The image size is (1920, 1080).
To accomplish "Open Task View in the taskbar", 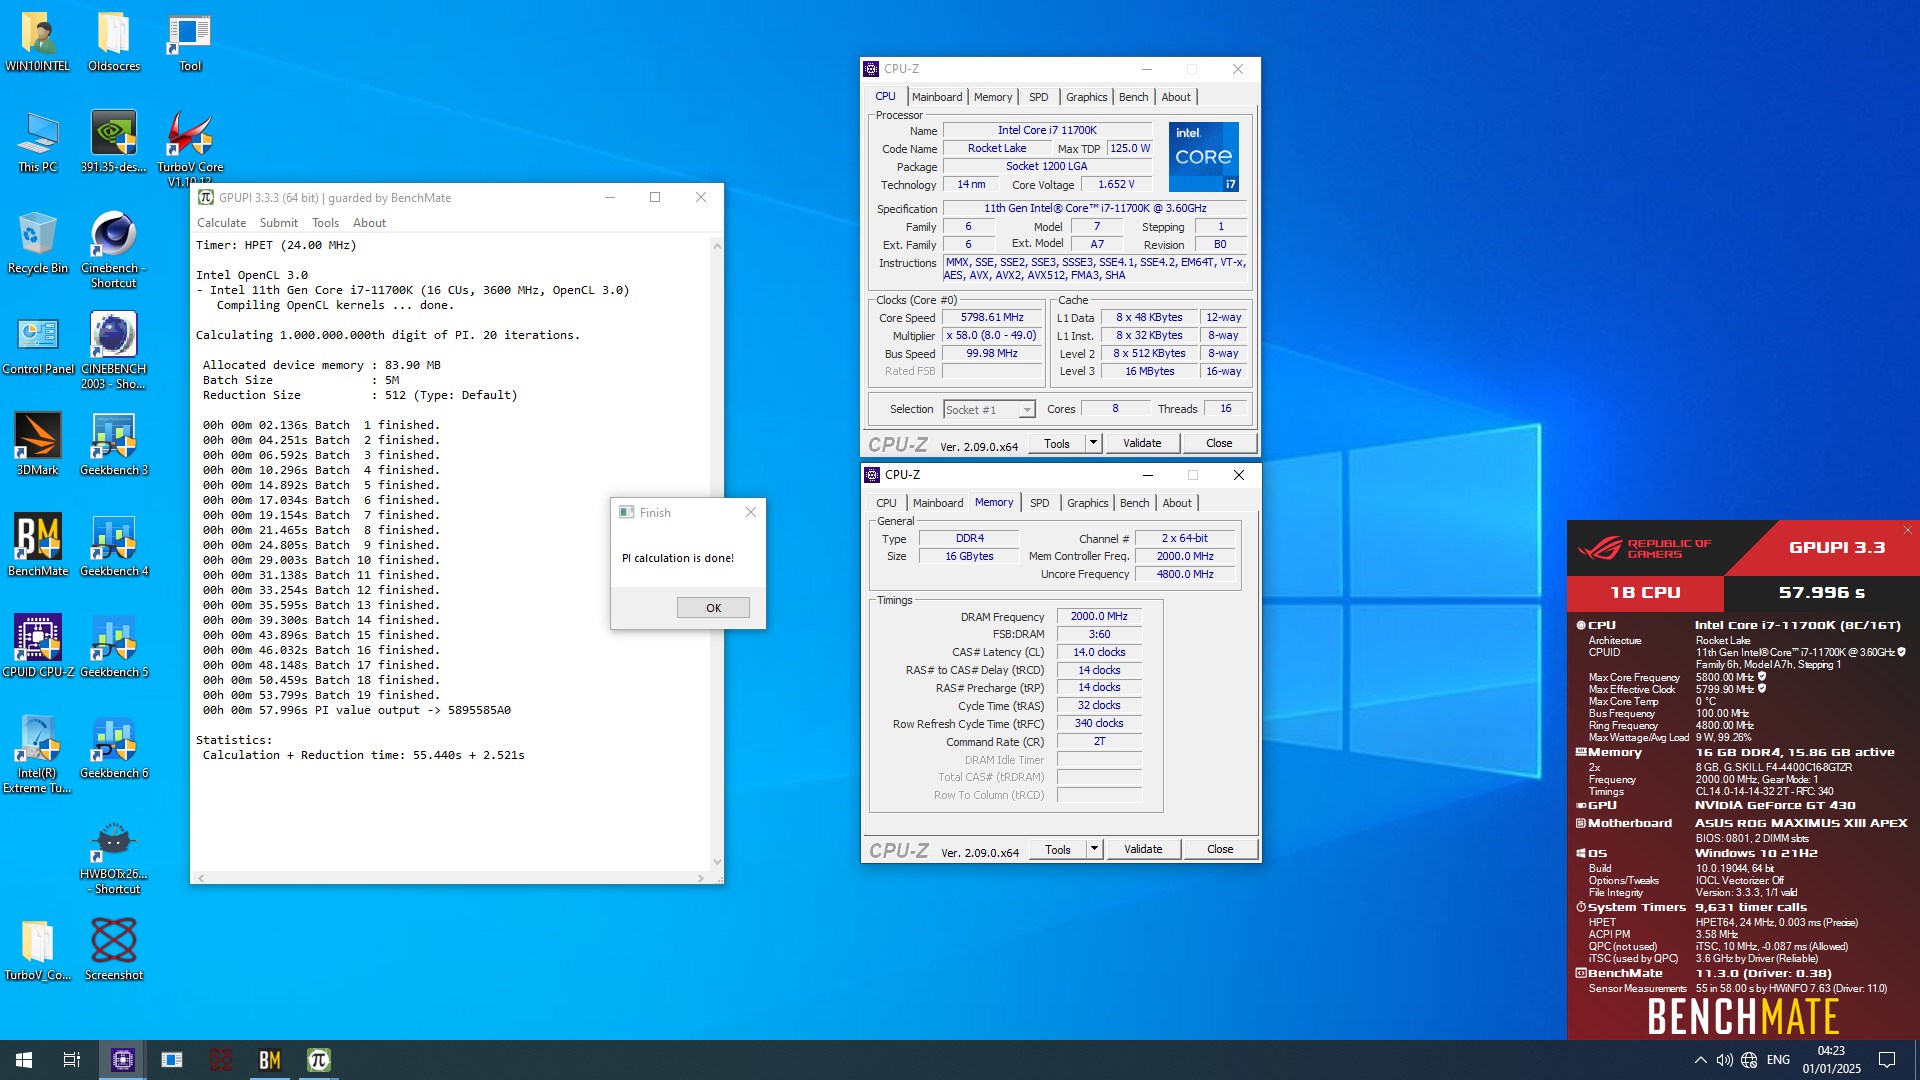I will coord(72,1060).
